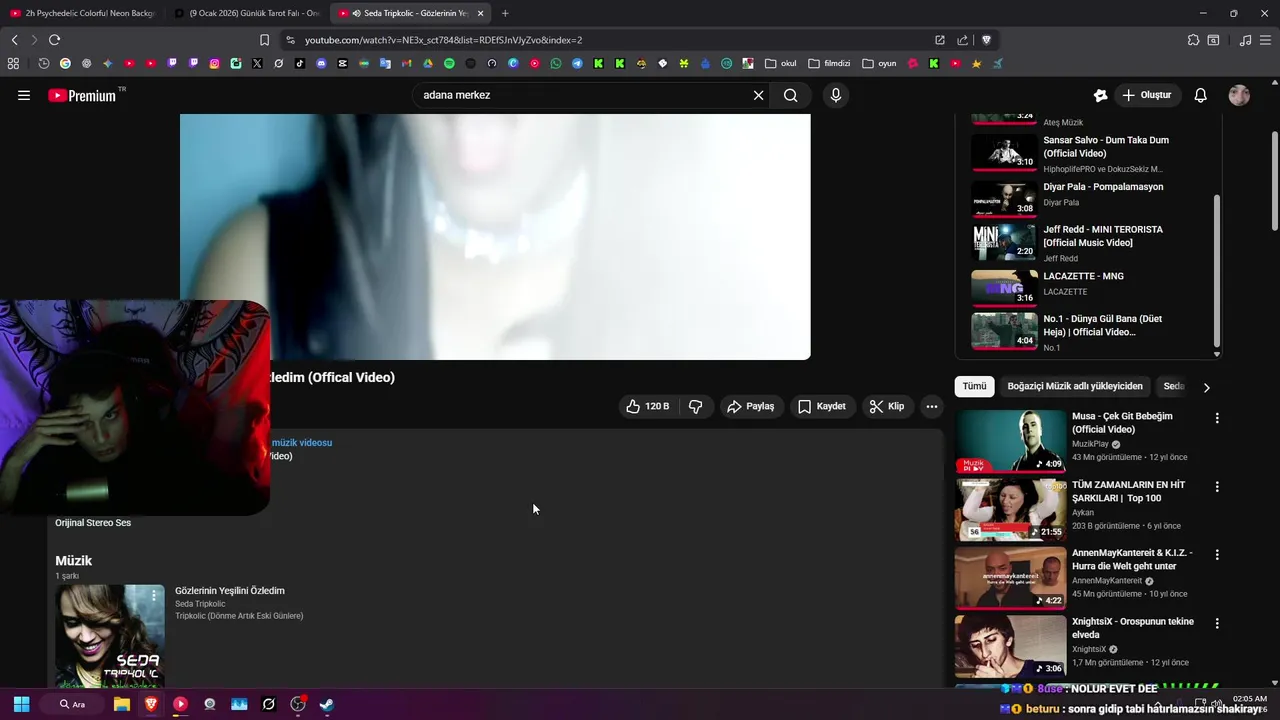Open the Seda Tripkolic album cover thumbnail
This screenshot has width=1280, height=720.
pos(110,635)
